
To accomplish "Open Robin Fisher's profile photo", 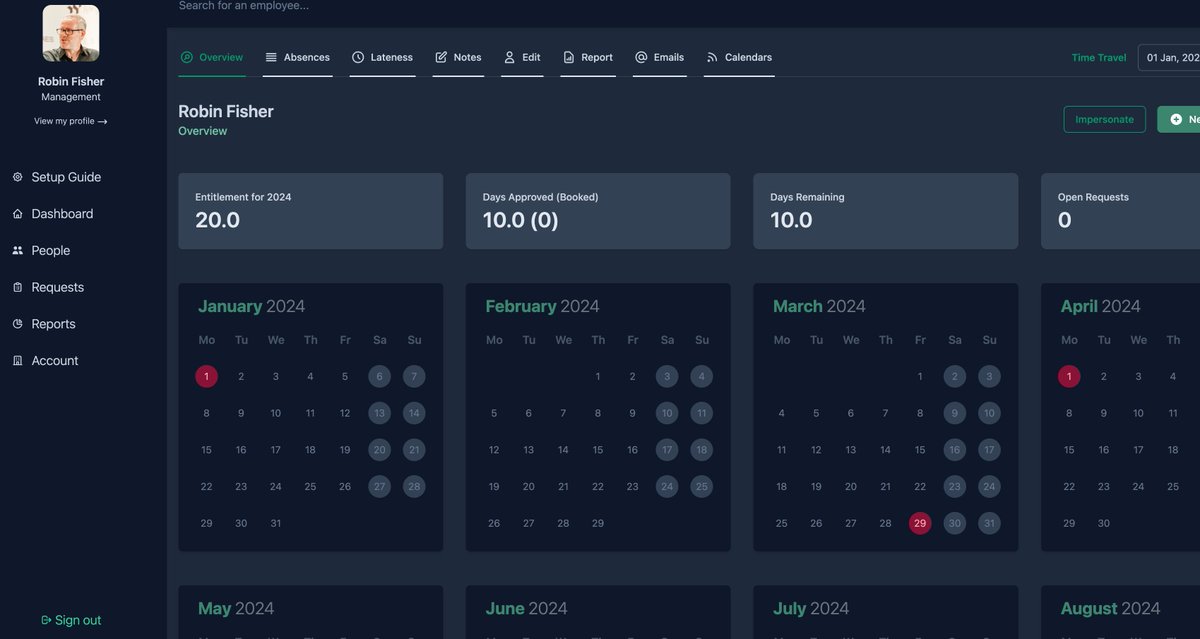I will [x=71, y=33].
